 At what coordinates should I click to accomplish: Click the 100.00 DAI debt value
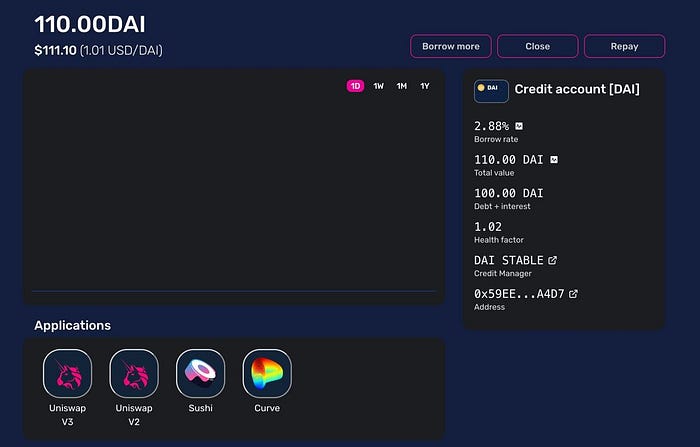tap(508, 193)
